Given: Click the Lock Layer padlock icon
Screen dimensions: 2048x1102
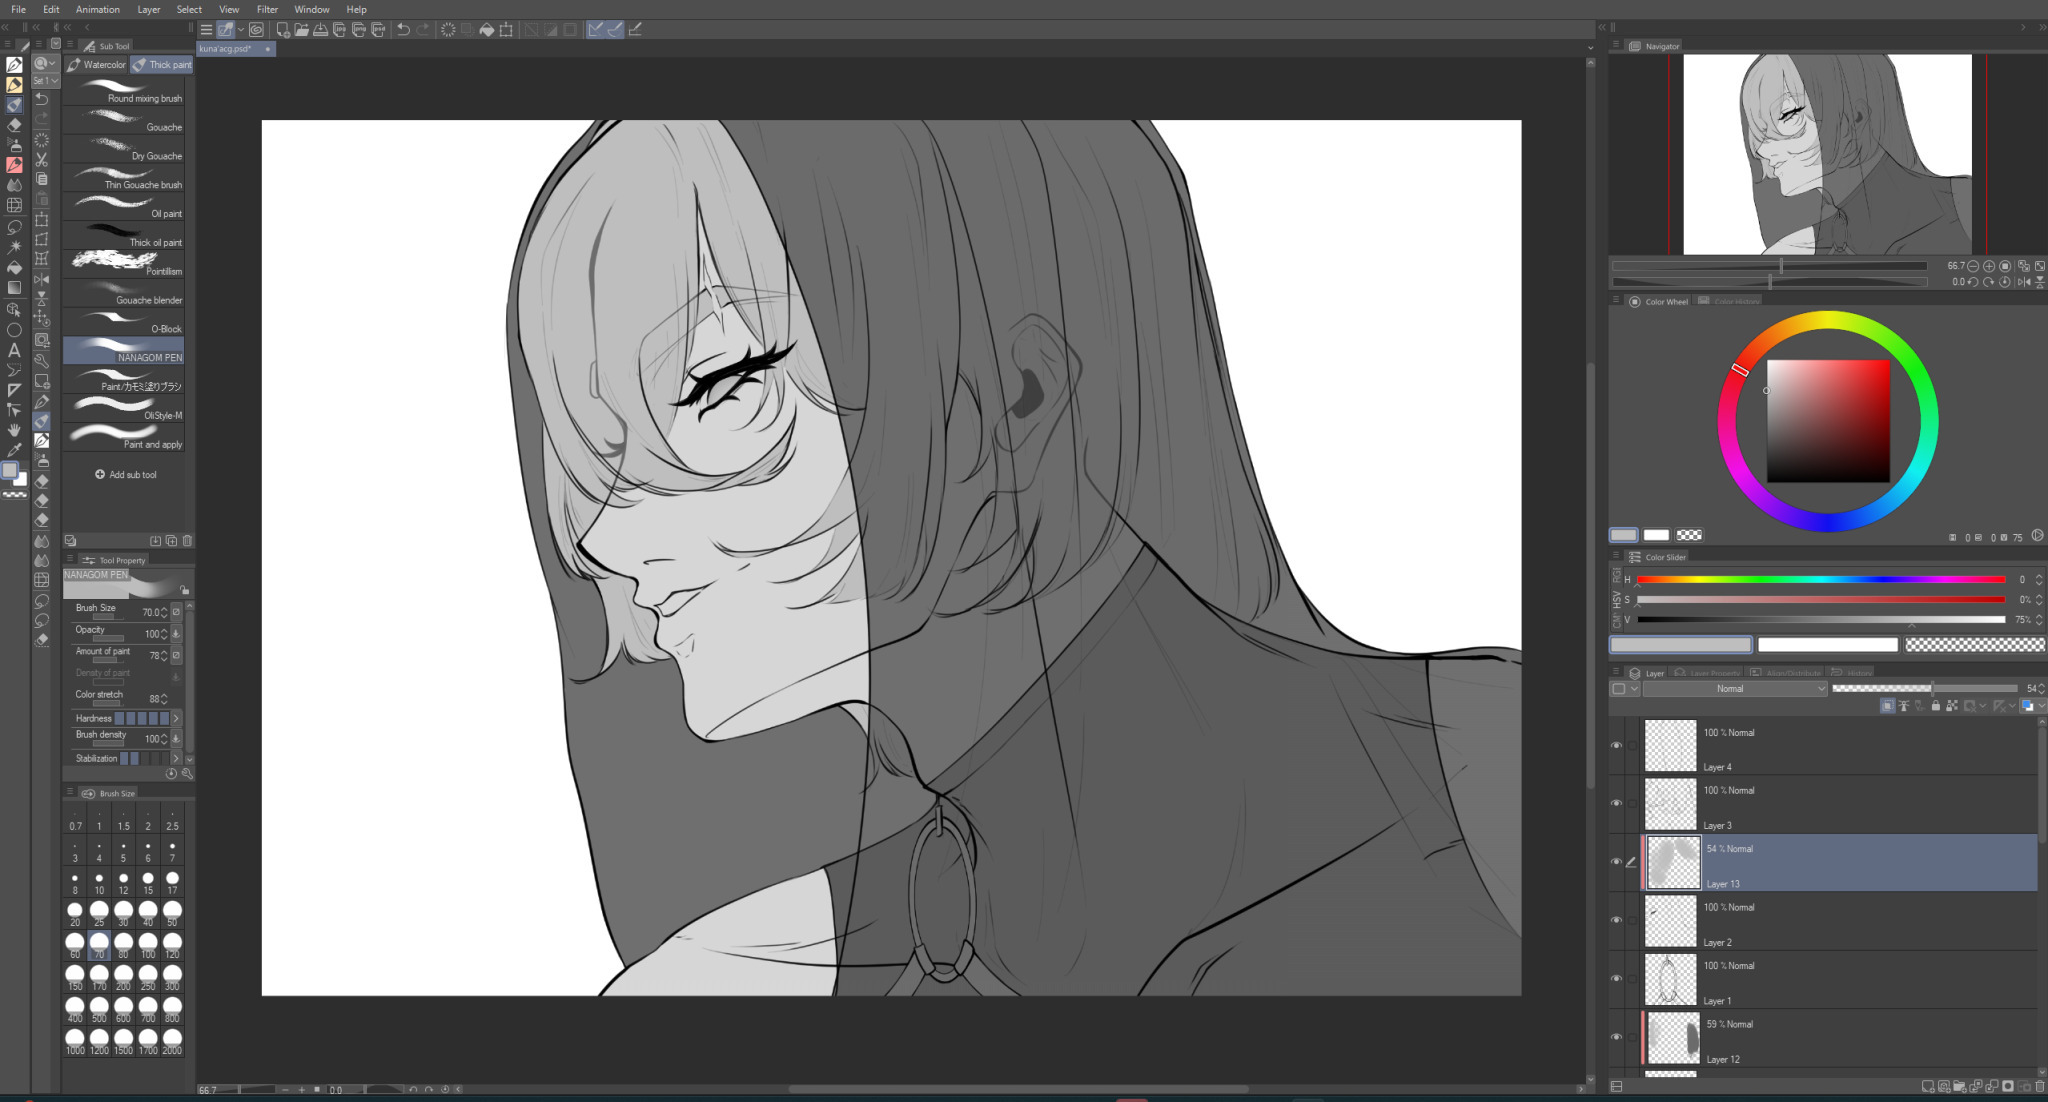Looking at the screenshot, I should (1936, 706).
